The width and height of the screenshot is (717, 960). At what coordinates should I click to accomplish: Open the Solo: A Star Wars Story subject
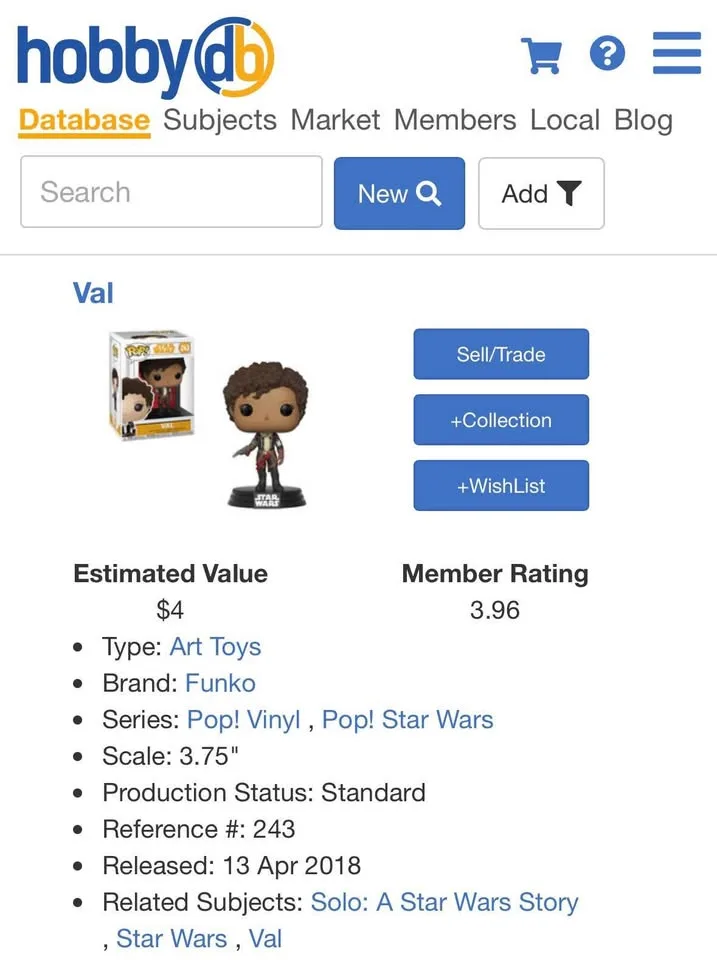click(445, 902)
